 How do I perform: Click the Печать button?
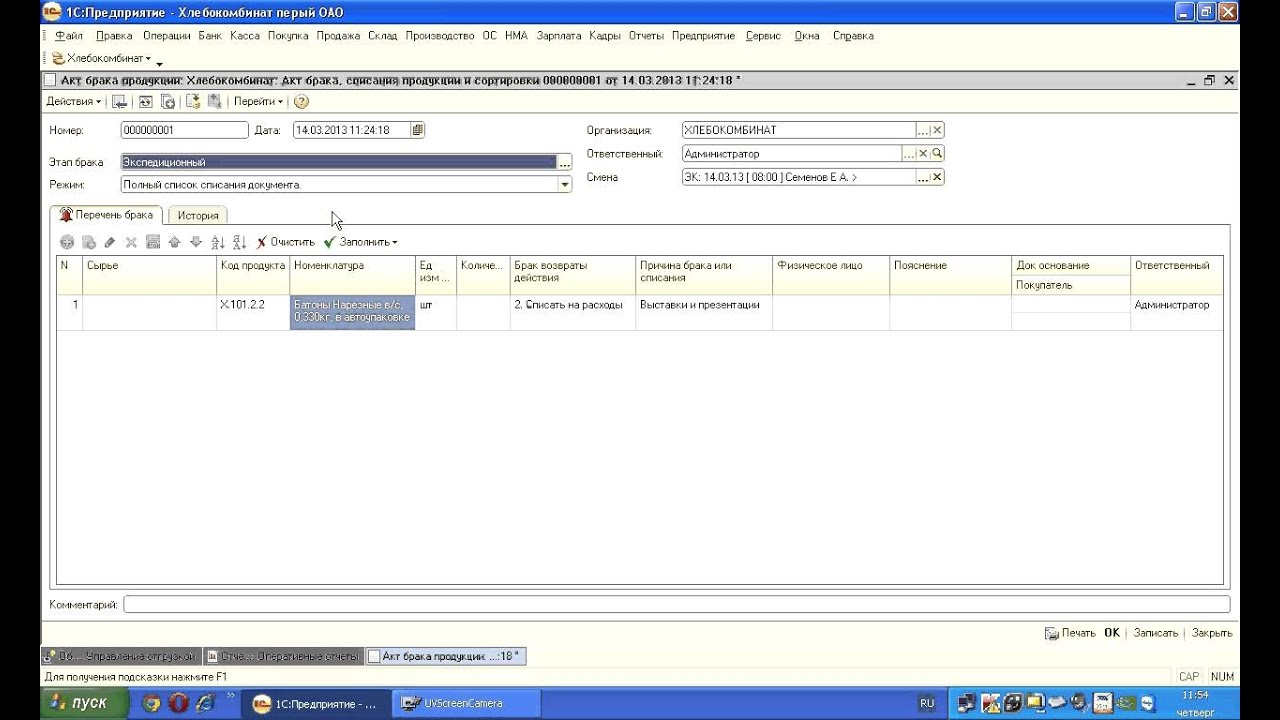1070,633
